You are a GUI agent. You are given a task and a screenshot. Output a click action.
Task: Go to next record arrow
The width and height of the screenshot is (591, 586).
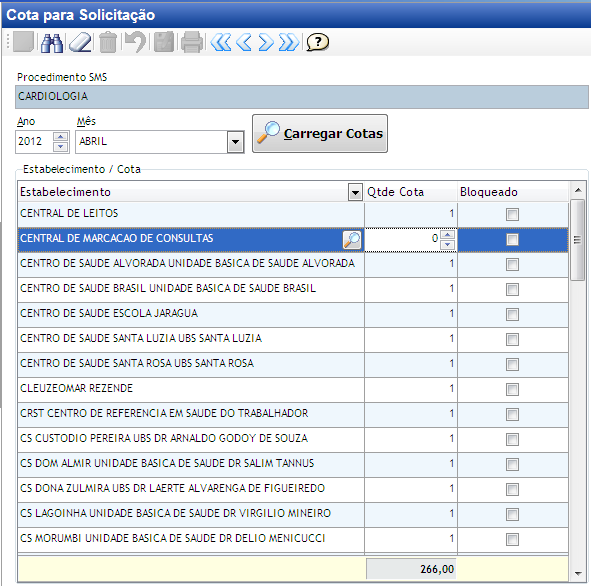(266, 43)
